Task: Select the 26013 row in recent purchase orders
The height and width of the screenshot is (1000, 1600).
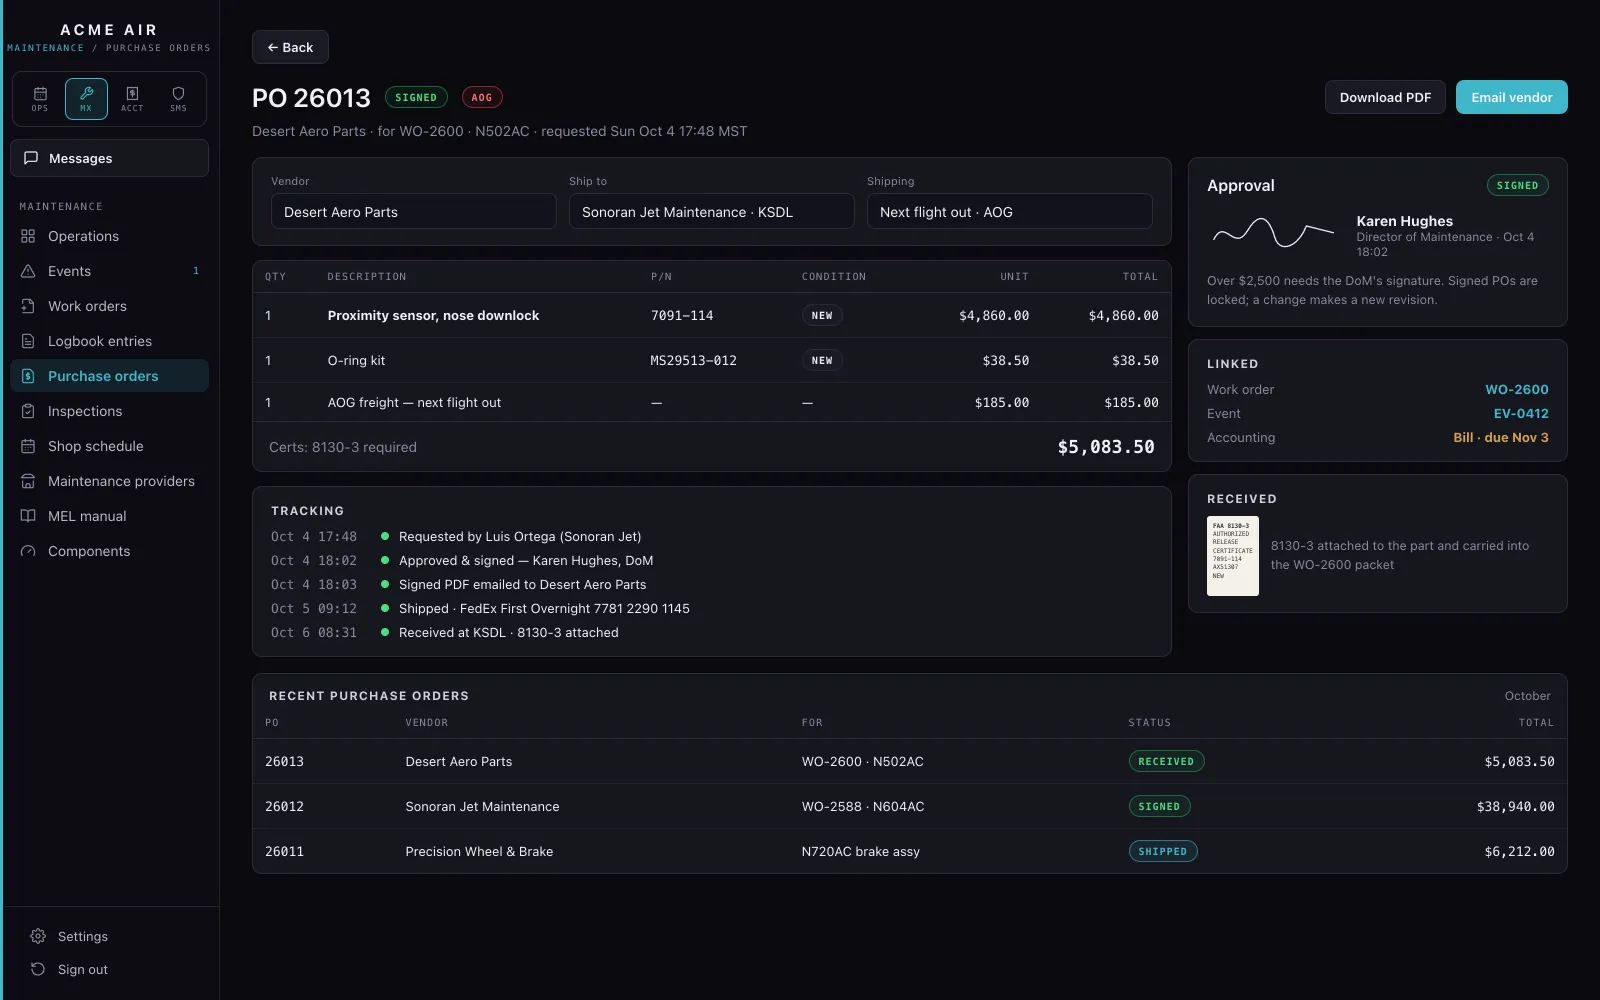Action: pyautogui.click(x=909, y=761)
